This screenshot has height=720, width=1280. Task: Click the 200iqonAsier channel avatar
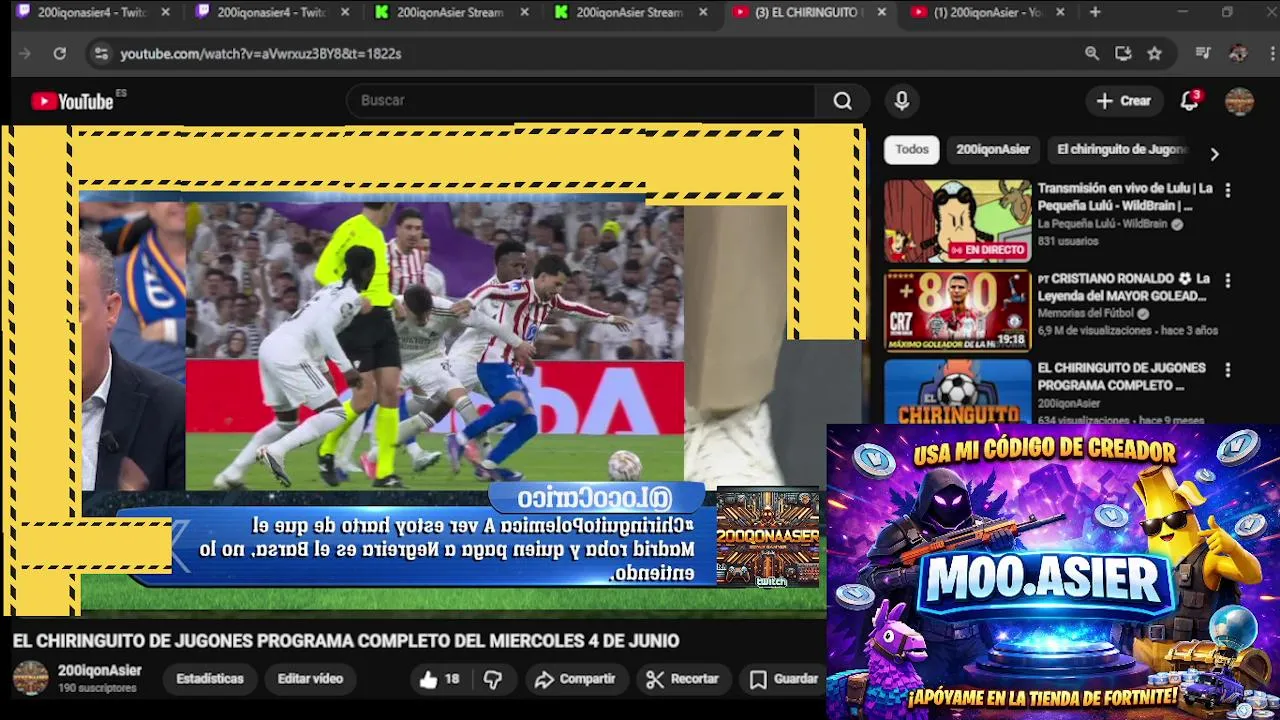click(x=30, y=678)
